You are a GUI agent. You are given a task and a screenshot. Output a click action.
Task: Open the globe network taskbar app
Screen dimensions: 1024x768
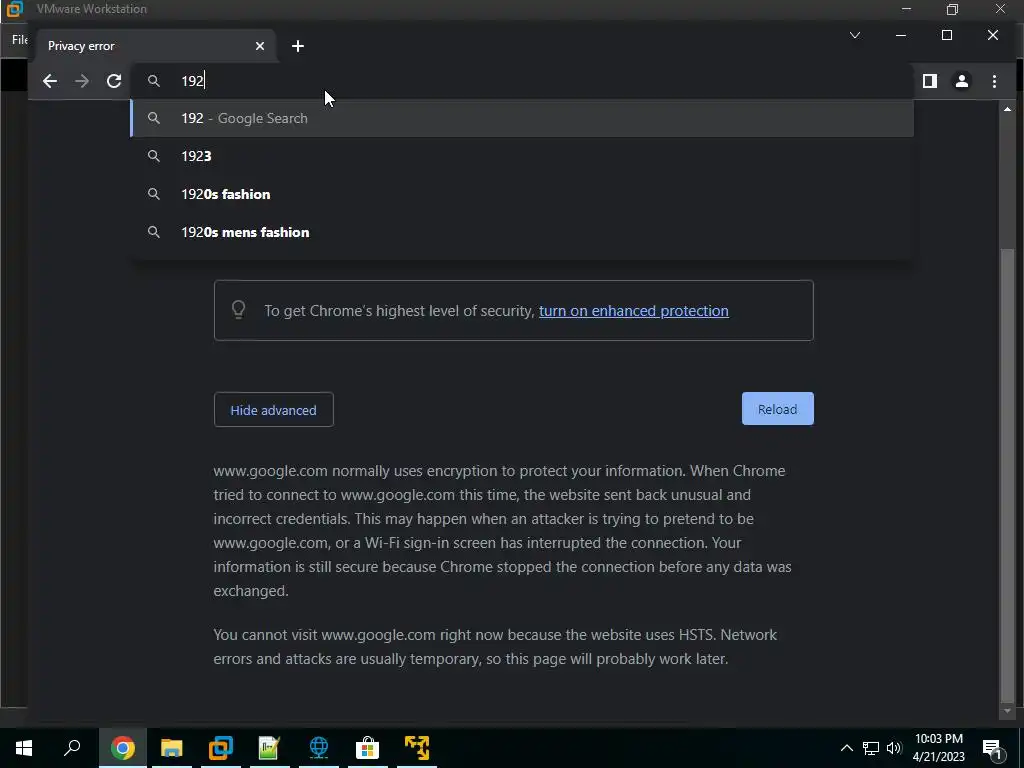coord(319,748)
